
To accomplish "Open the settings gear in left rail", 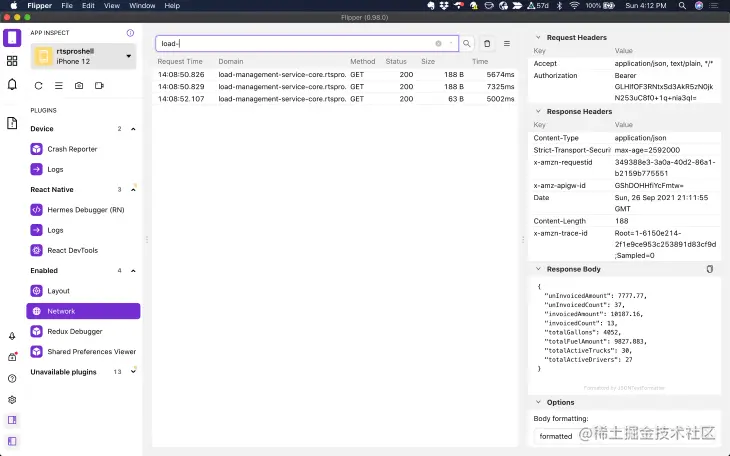I will (x=12, y=400).
